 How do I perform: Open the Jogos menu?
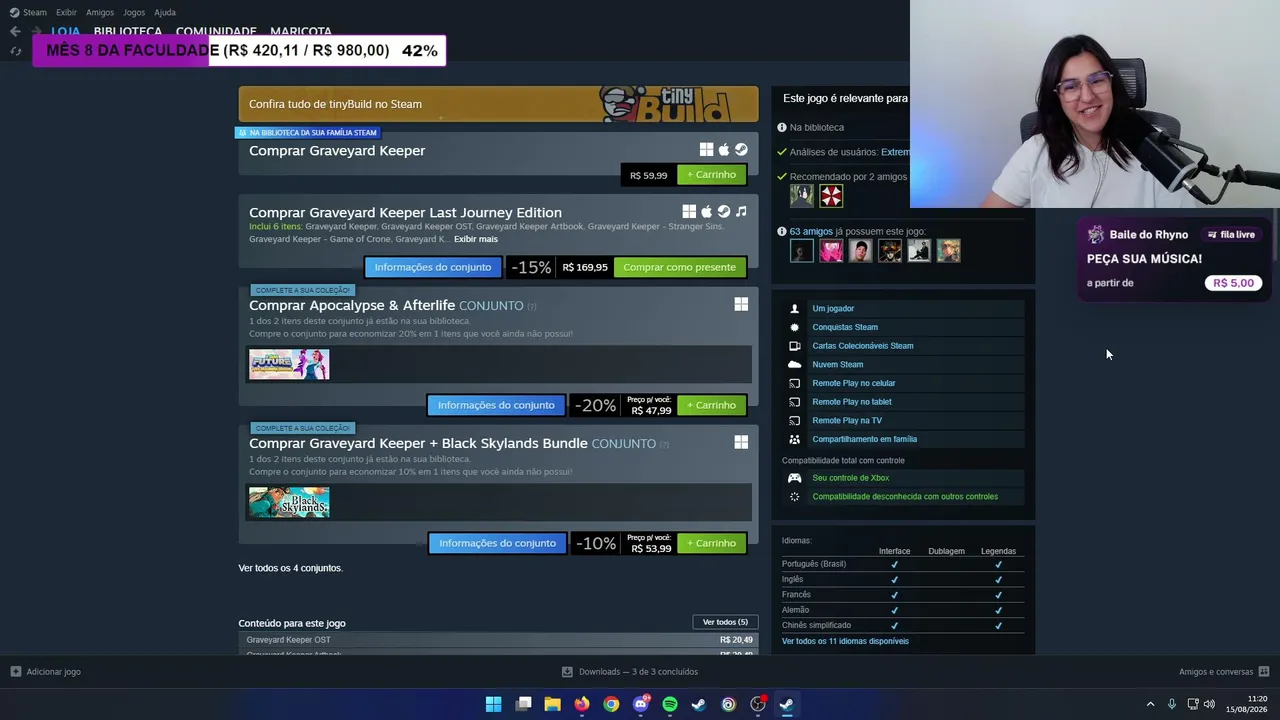[134, 12]
